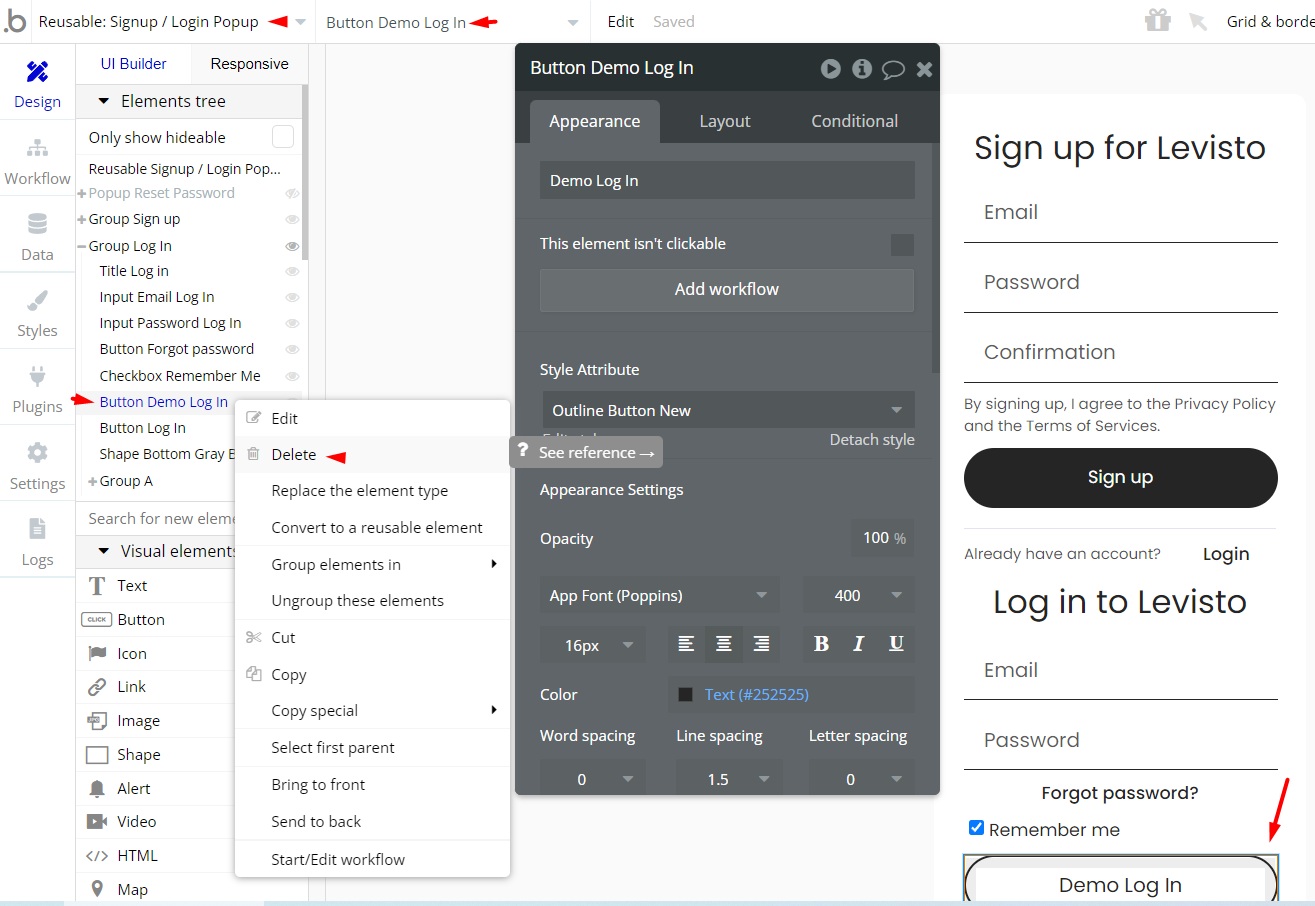Image resolution: width=1315 pixels, height=906 pixels.
Task: Open the Styles section
Action: [x=37, y=313]
